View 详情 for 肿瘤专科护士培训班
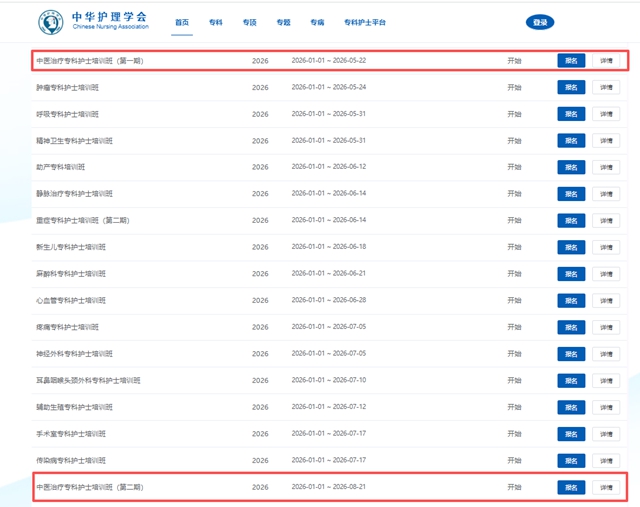 tap(606, 88)
